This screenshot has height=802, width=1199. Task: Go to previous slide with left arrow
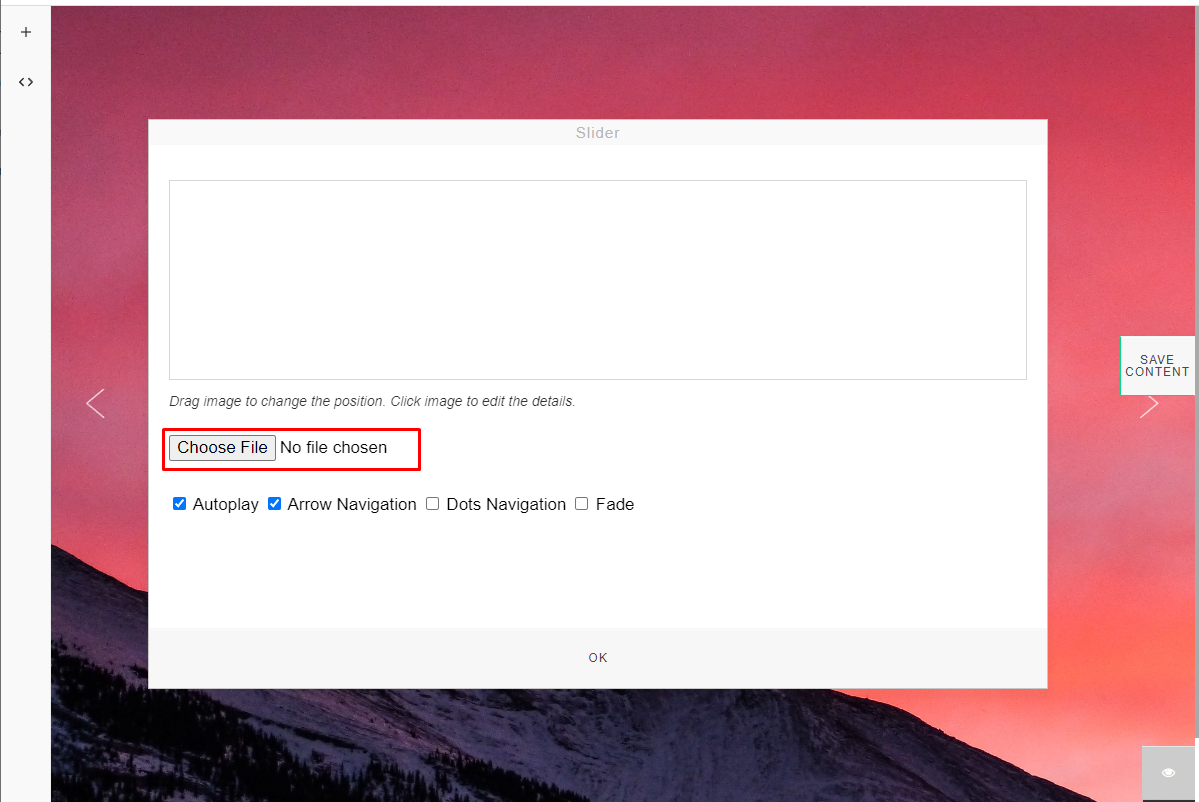pos(96,404)
